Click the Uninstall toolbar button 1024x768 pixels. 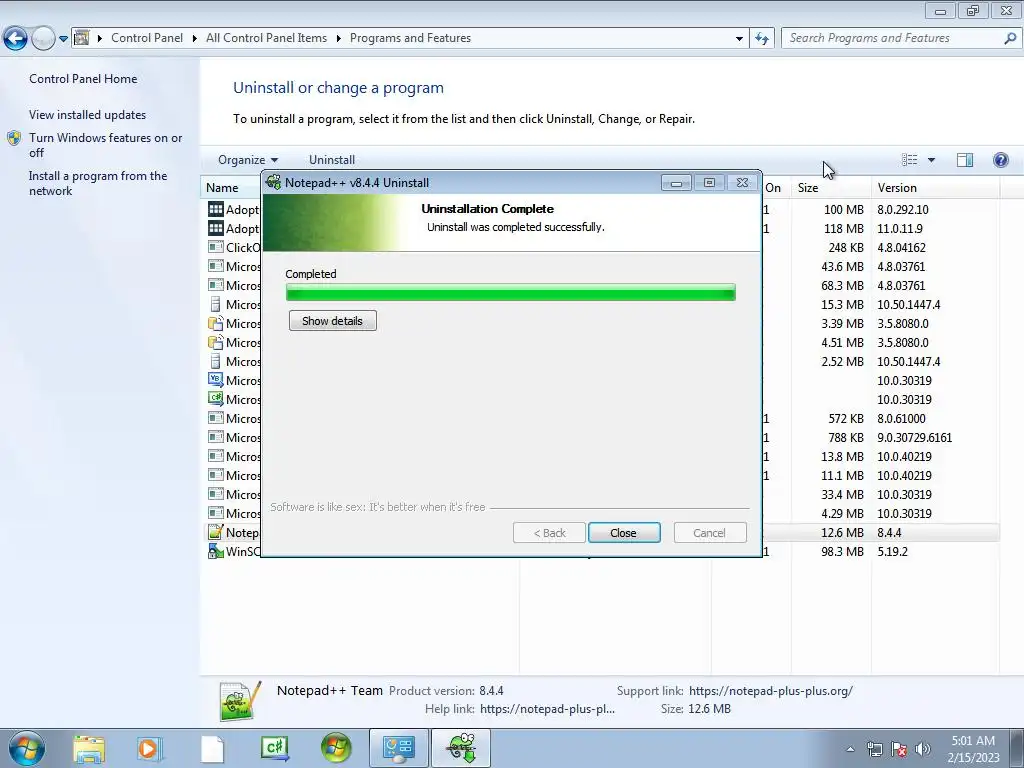click(x=332, y=160)
